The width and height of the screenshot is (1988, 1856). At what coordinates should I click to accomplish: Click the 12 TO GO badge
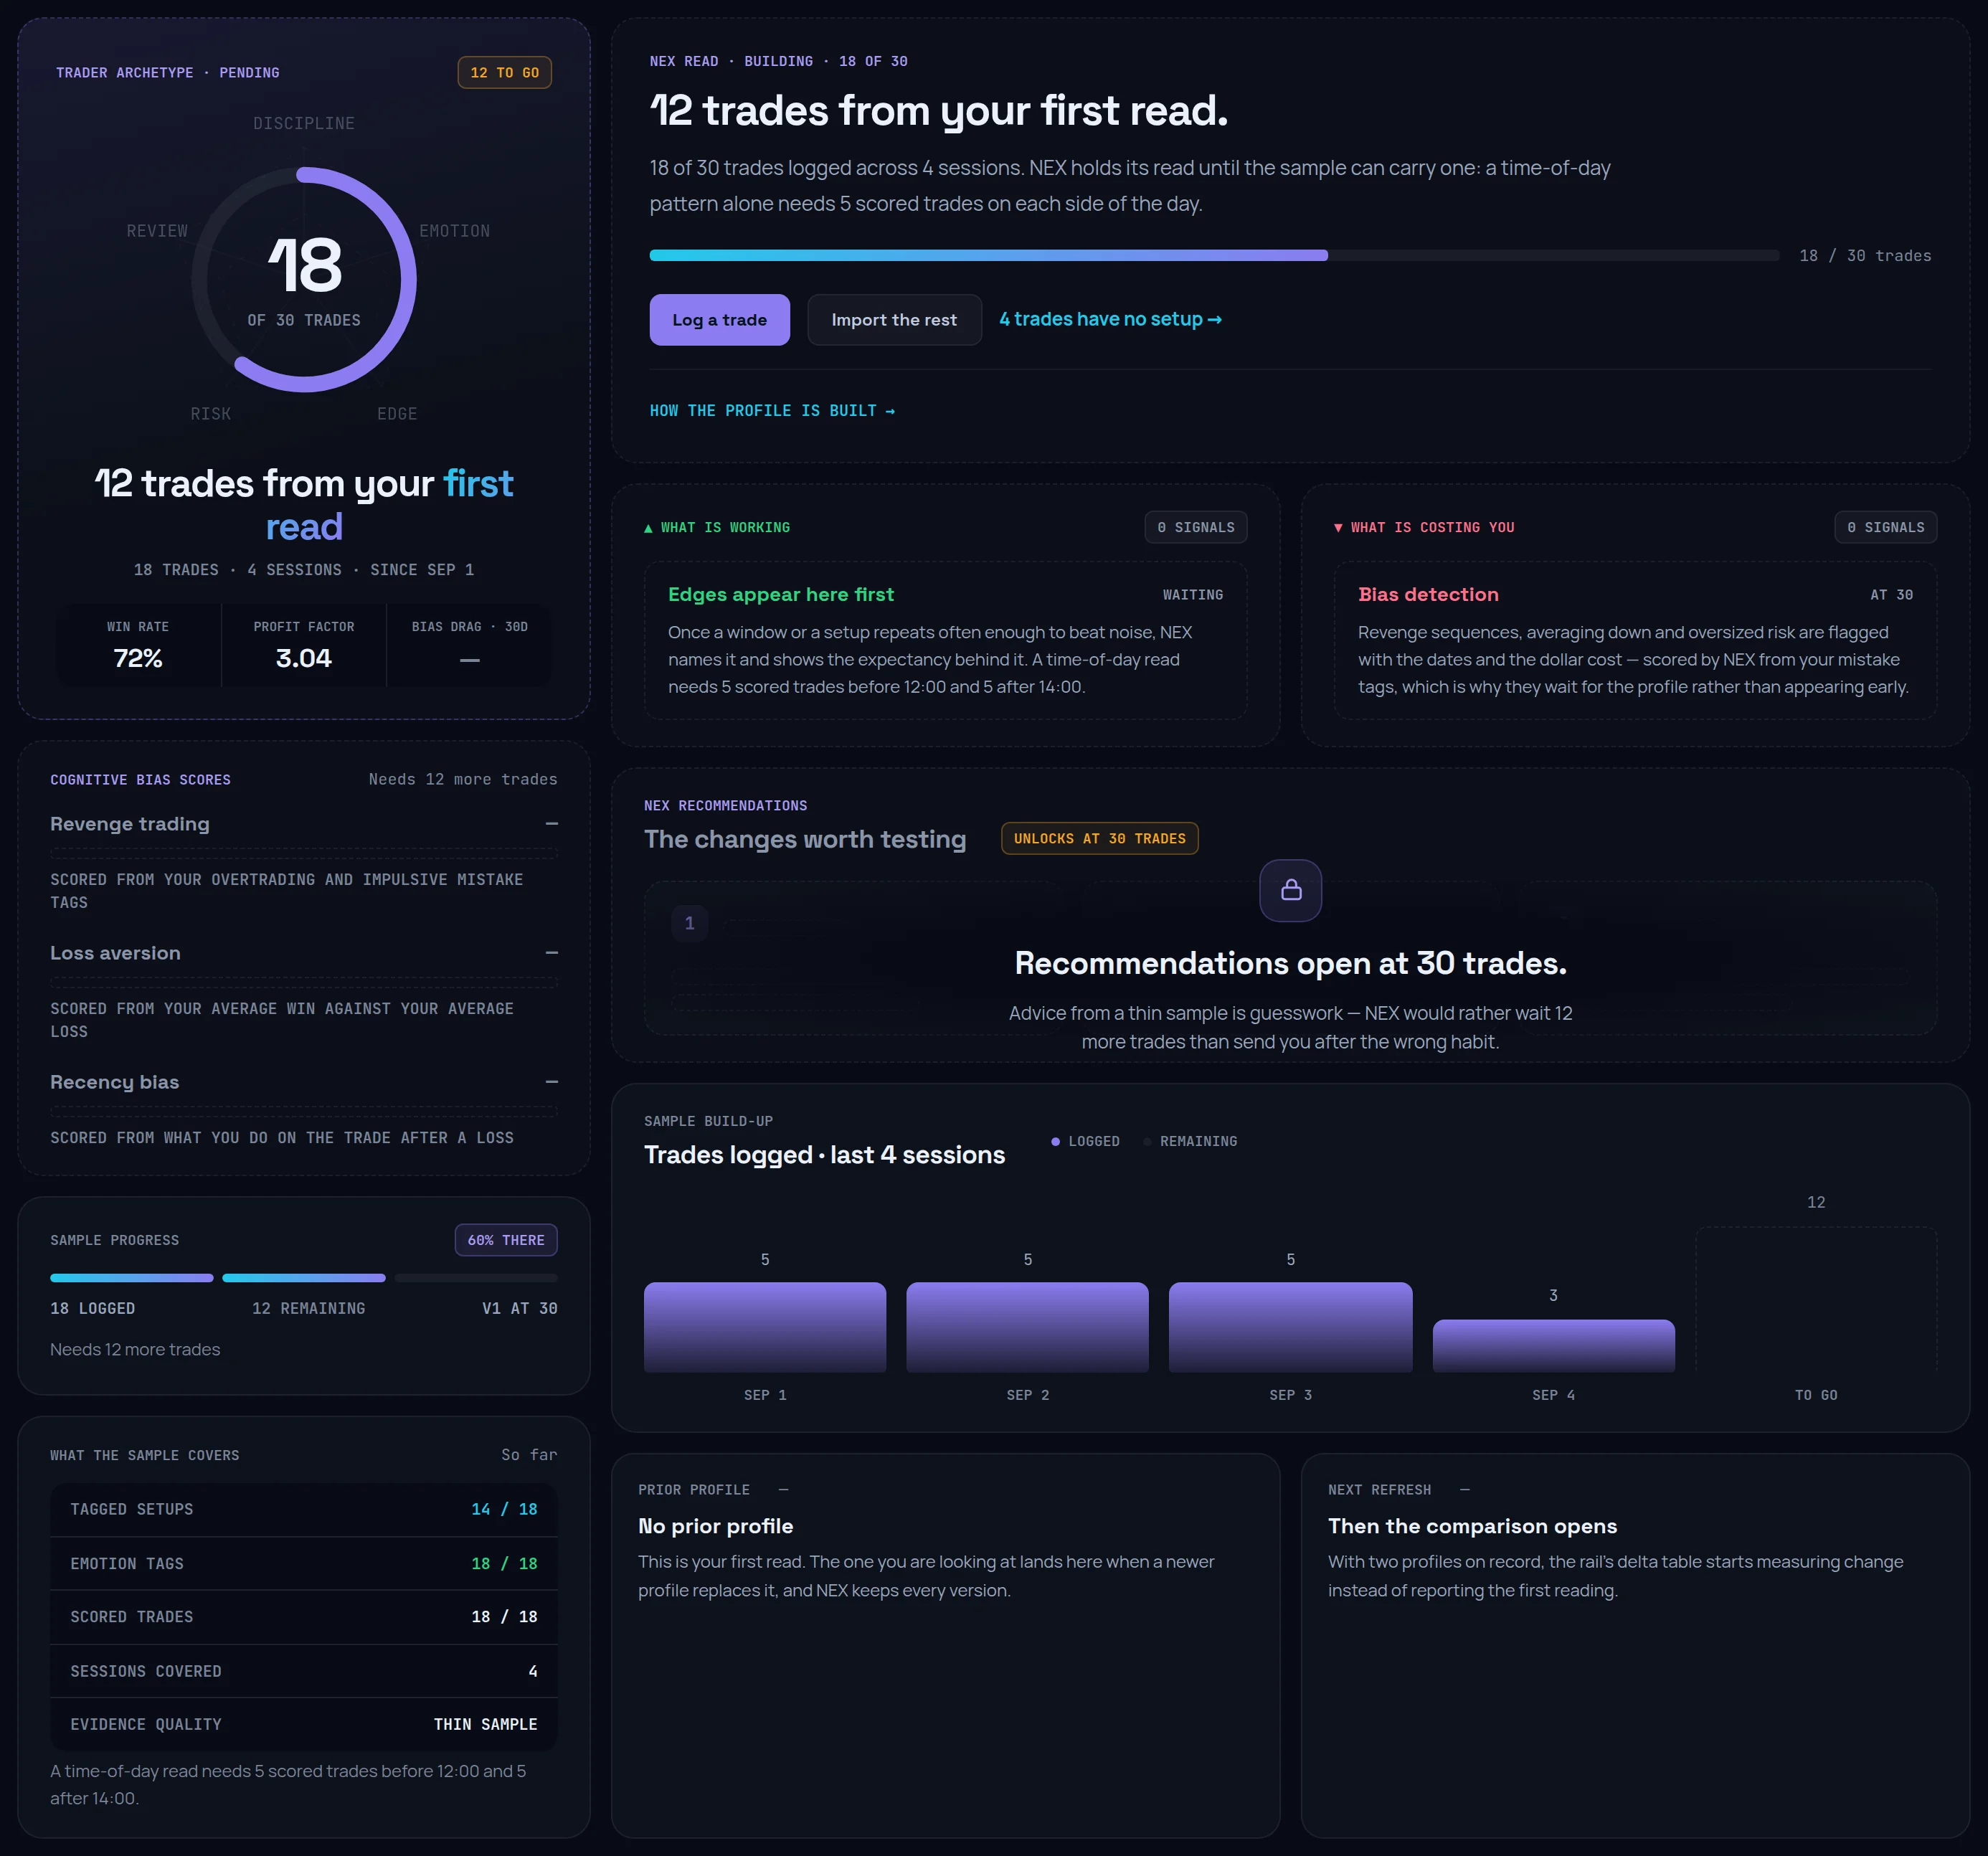[x=504, y=73]
